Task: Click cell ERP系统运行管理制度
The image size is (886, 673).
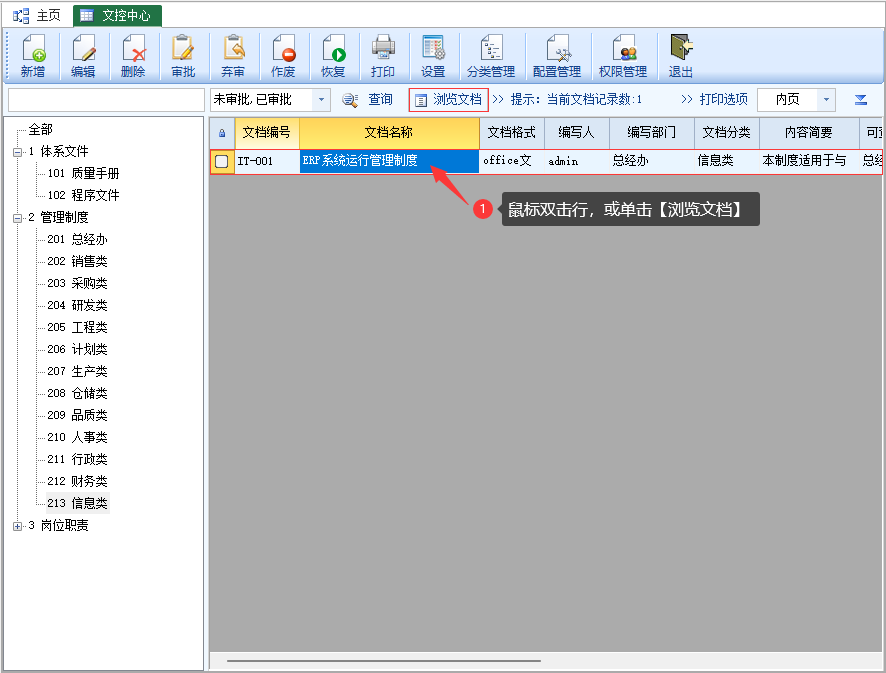Action: (389, 161)
